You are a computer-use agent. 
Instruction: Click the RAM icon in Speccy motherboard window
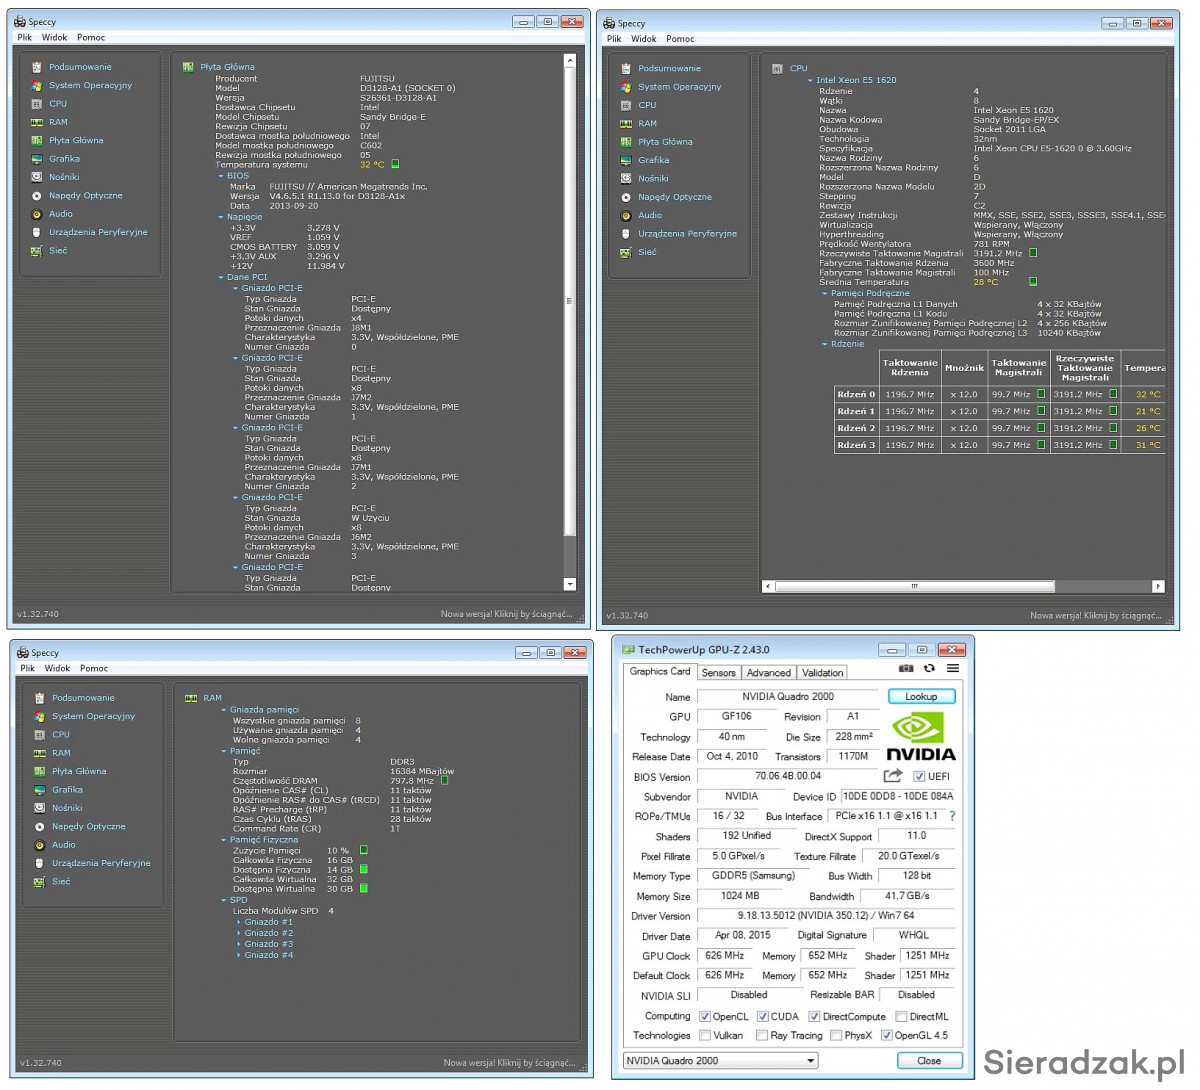(37, 122)
